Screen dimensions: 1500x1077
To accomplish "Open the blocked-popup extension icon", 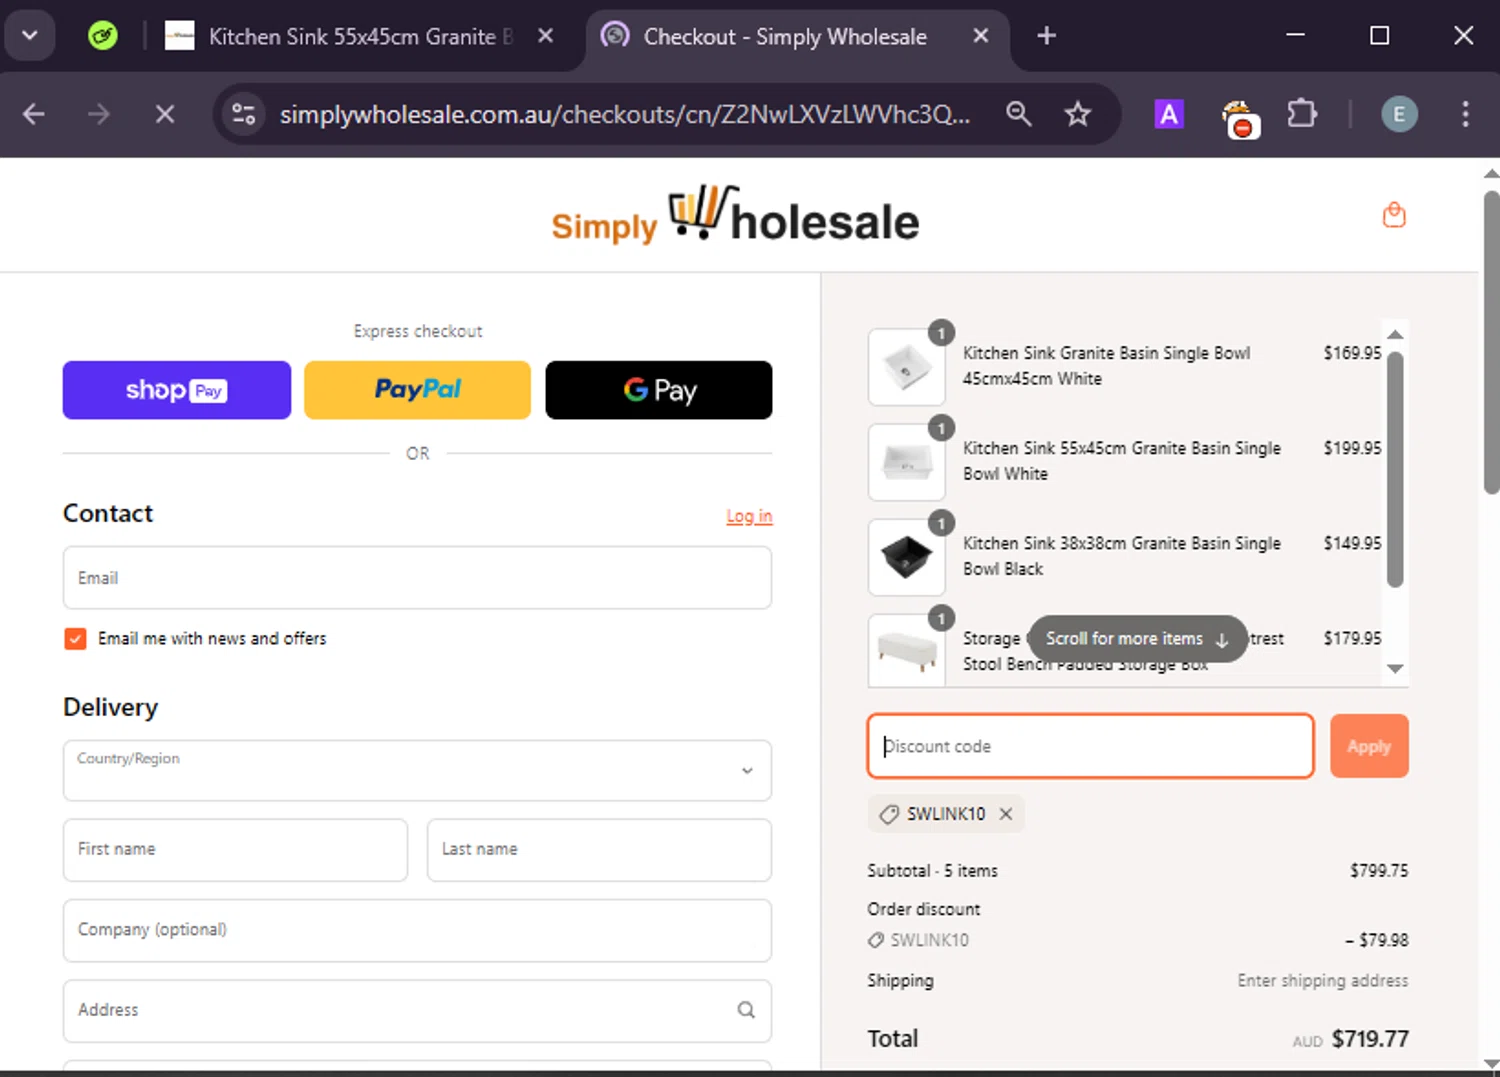I will point(1240,118).
